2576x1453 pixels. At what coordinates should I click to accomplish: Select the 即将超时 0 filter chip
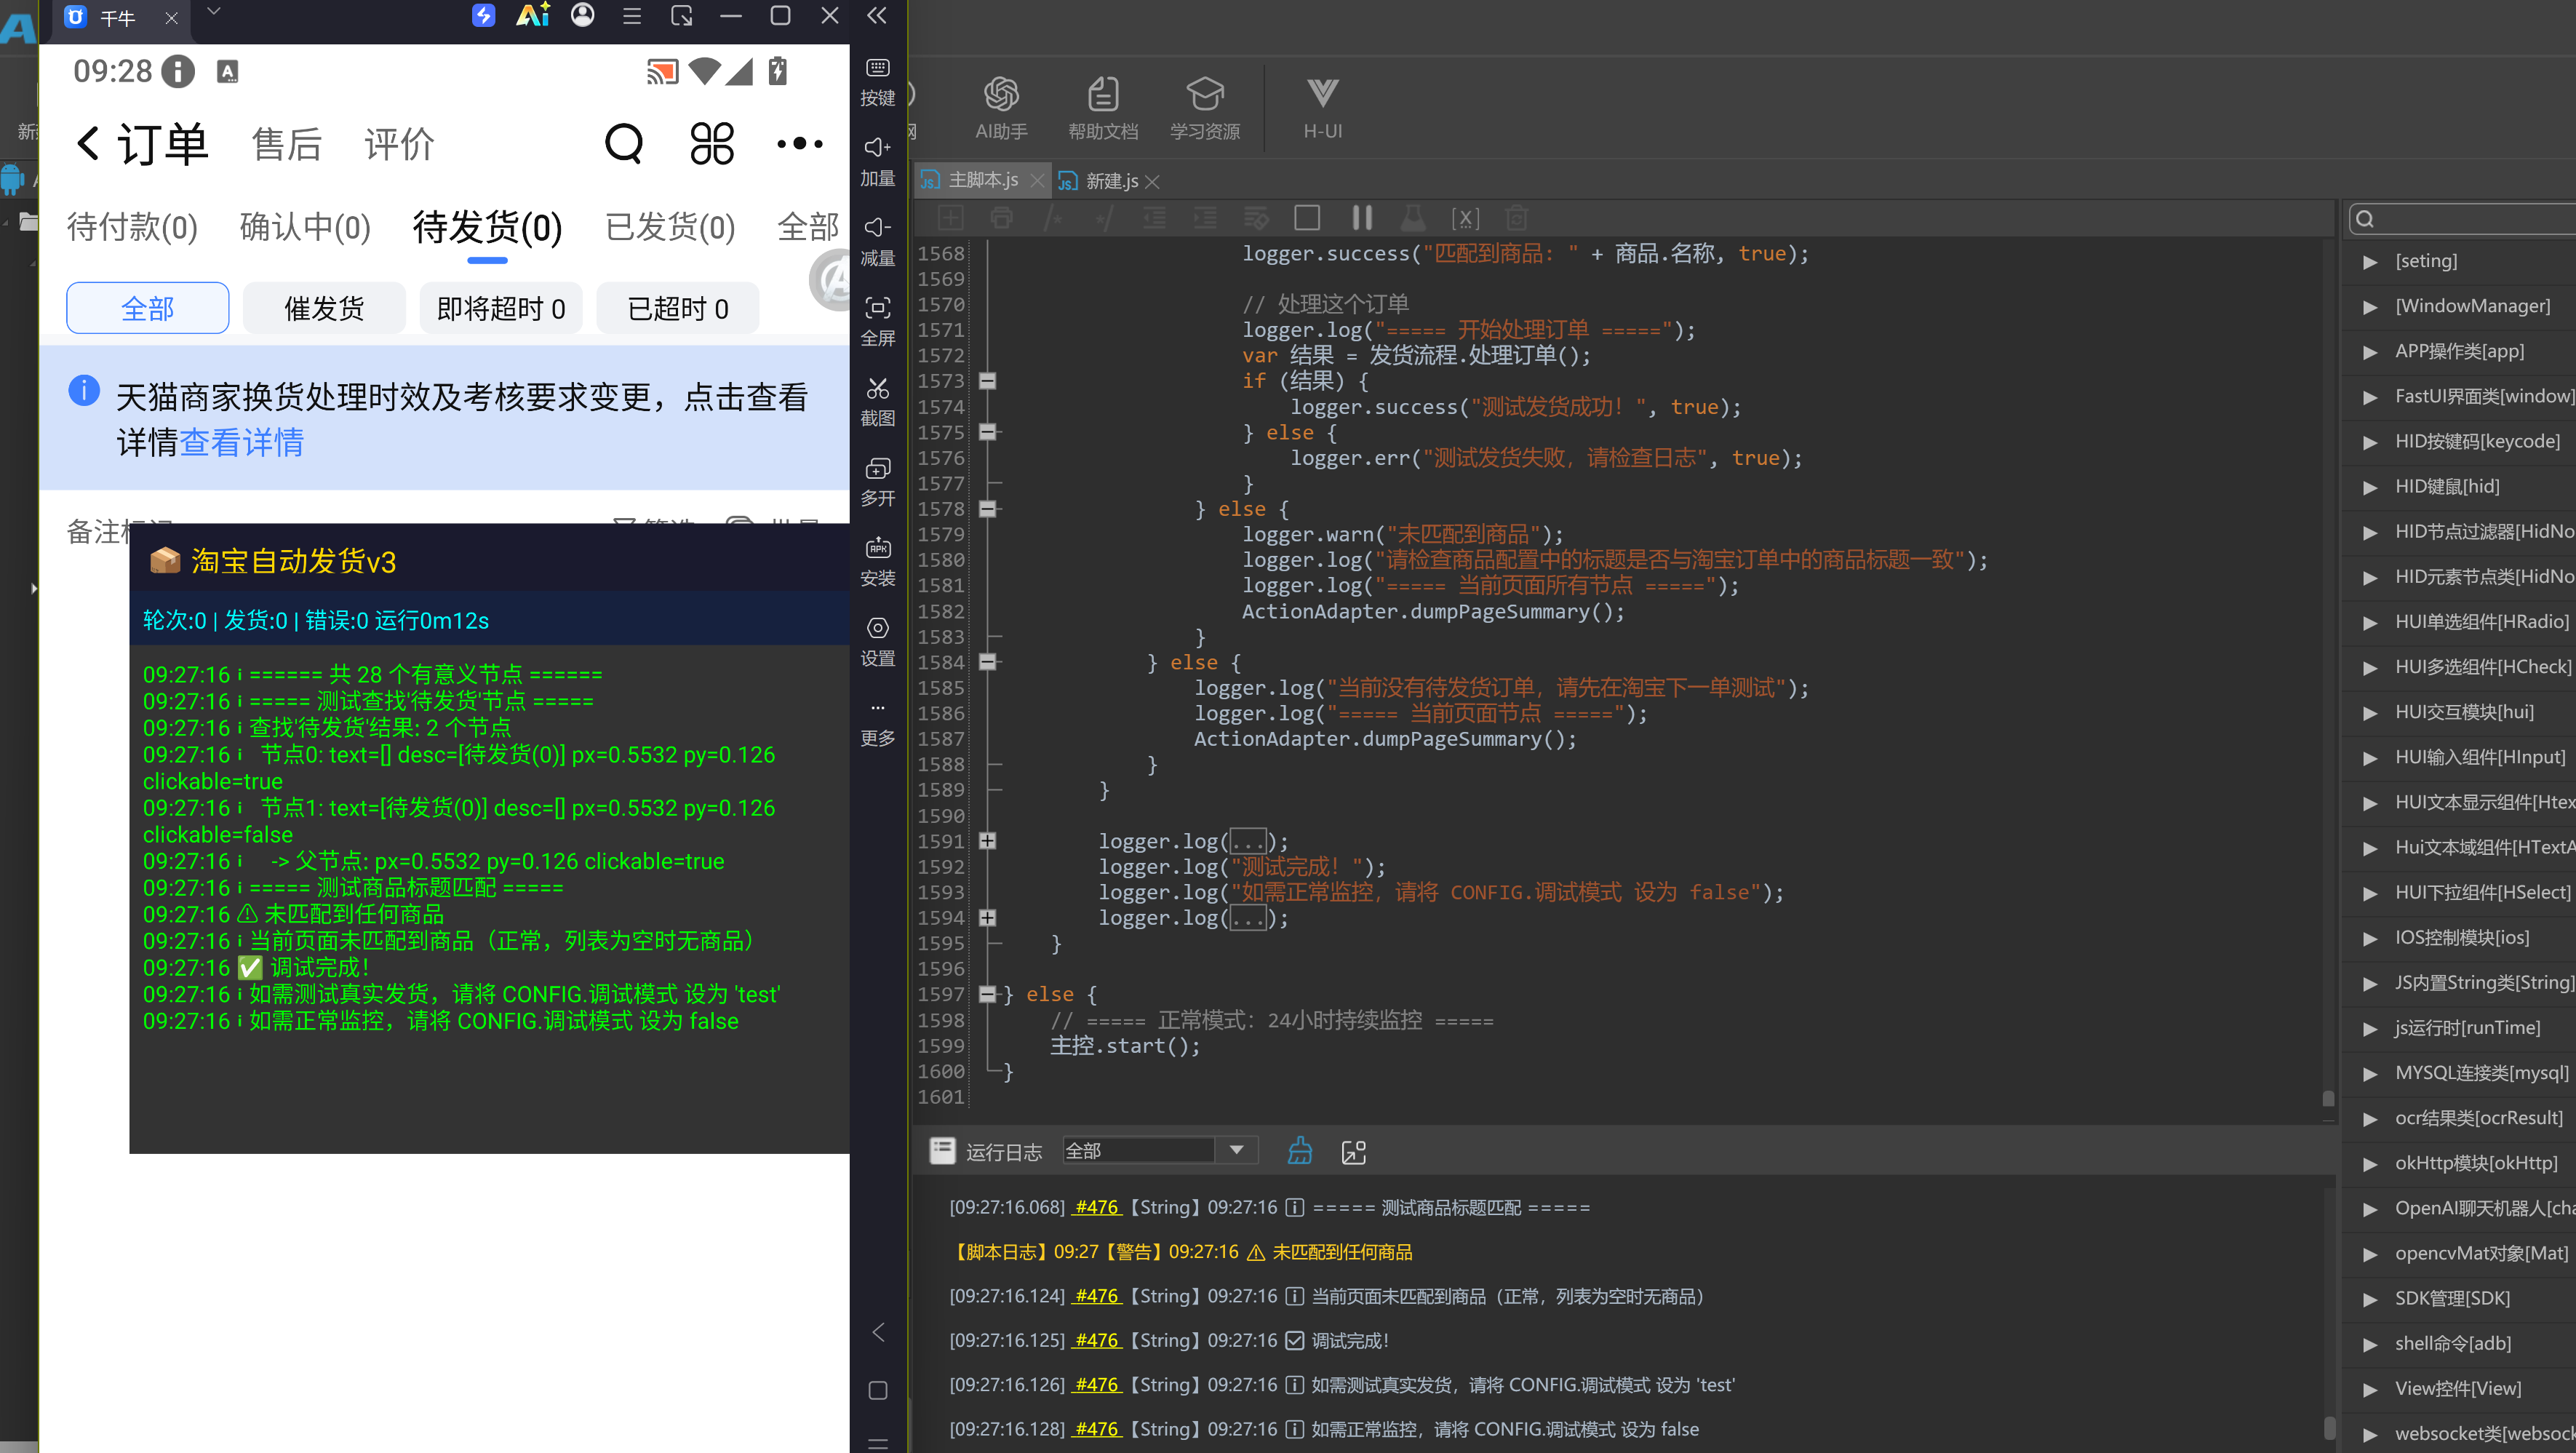(x=501, y=308)
